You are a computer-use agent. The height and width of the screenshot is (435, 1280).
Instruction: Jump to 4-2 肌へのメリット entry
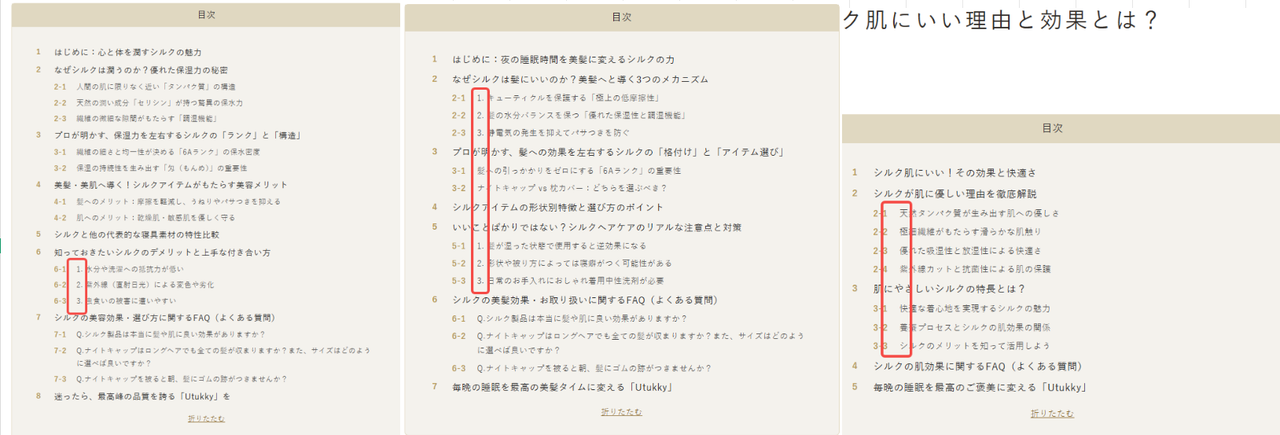coord(156,216)
